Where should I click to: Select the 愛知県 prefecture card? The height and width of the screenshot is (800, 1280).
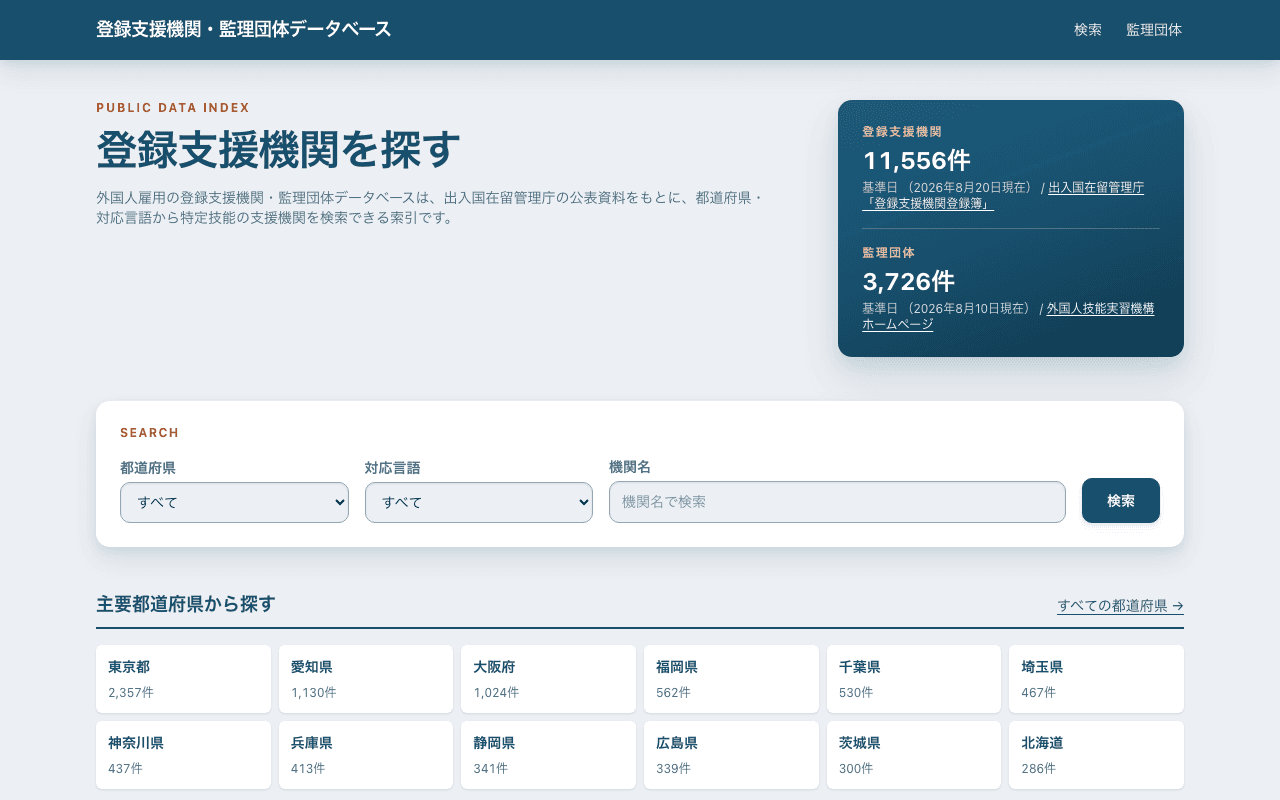tap(366, 679)
